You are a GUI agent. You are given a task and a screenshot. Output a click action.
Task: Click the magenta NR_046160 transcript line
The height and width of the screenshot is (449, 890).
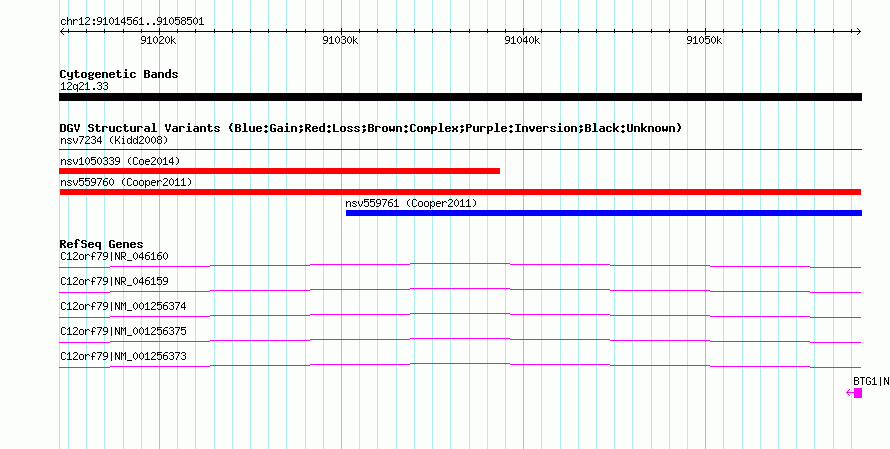click(x=460, y=265)
